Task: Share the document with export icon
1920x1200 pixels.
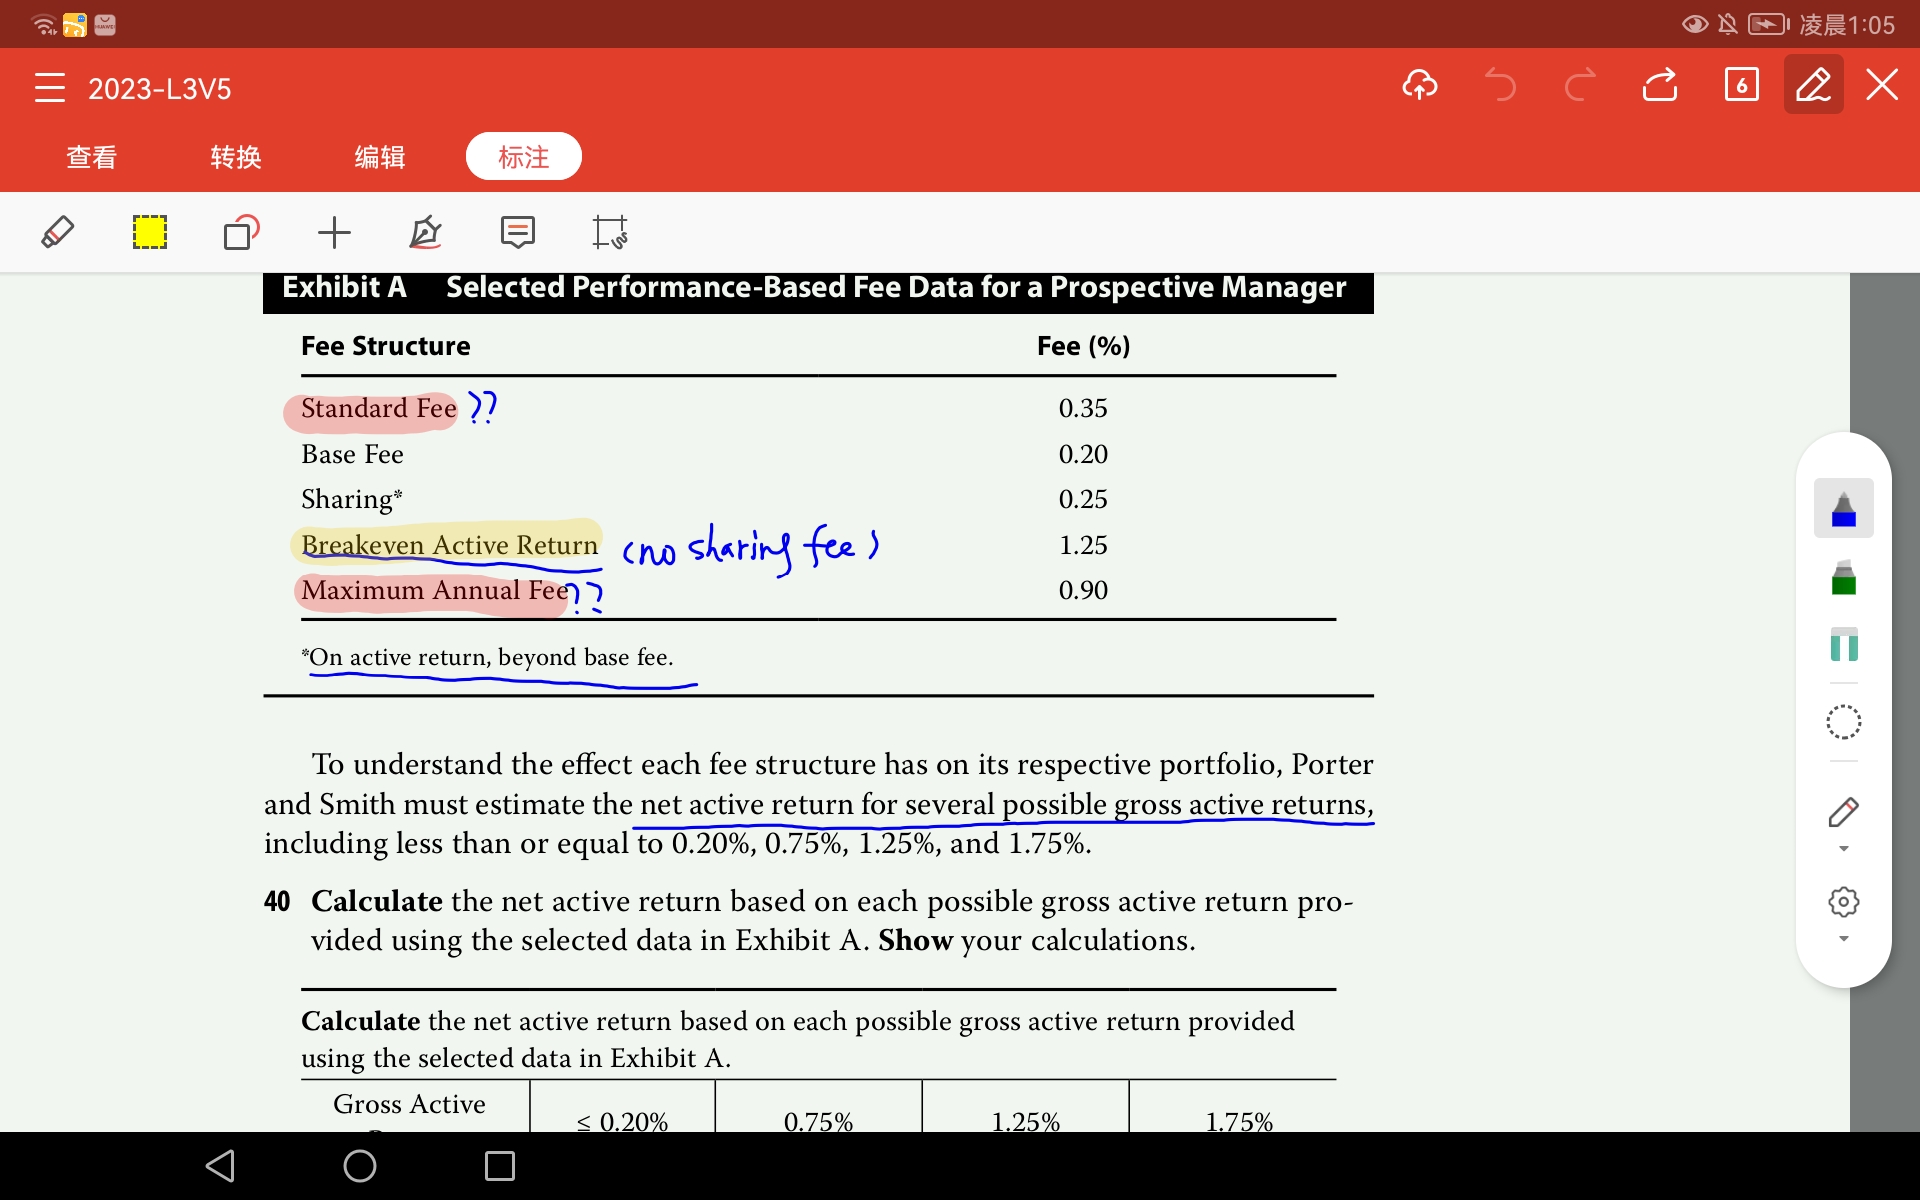Action: [1660, 85]
